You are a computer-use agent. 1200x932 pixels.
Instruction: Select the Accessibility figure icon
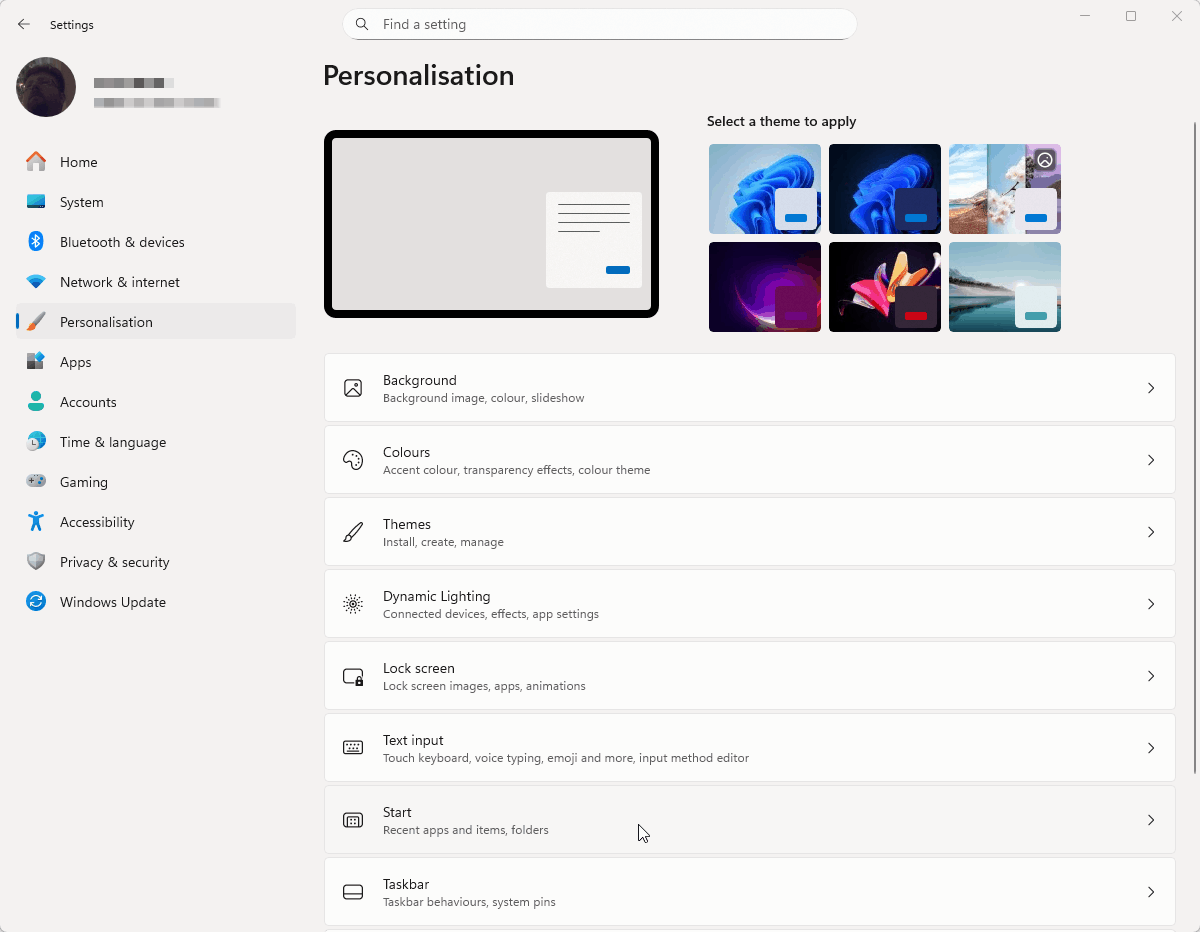36,522
